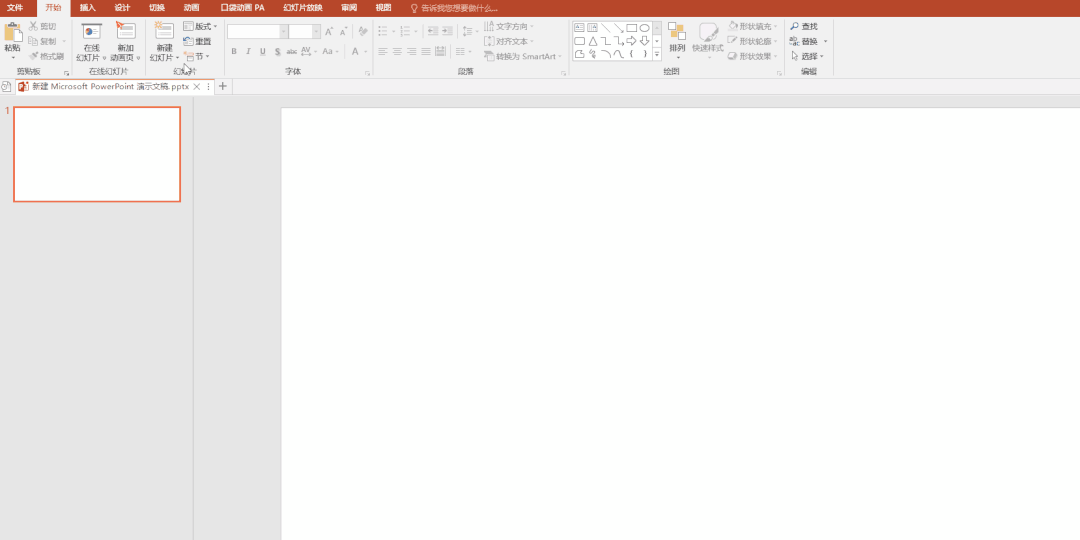This screenshot has height=540, width=1080.
Task: Select the horizontal text box shape
Action: point(579,28)
